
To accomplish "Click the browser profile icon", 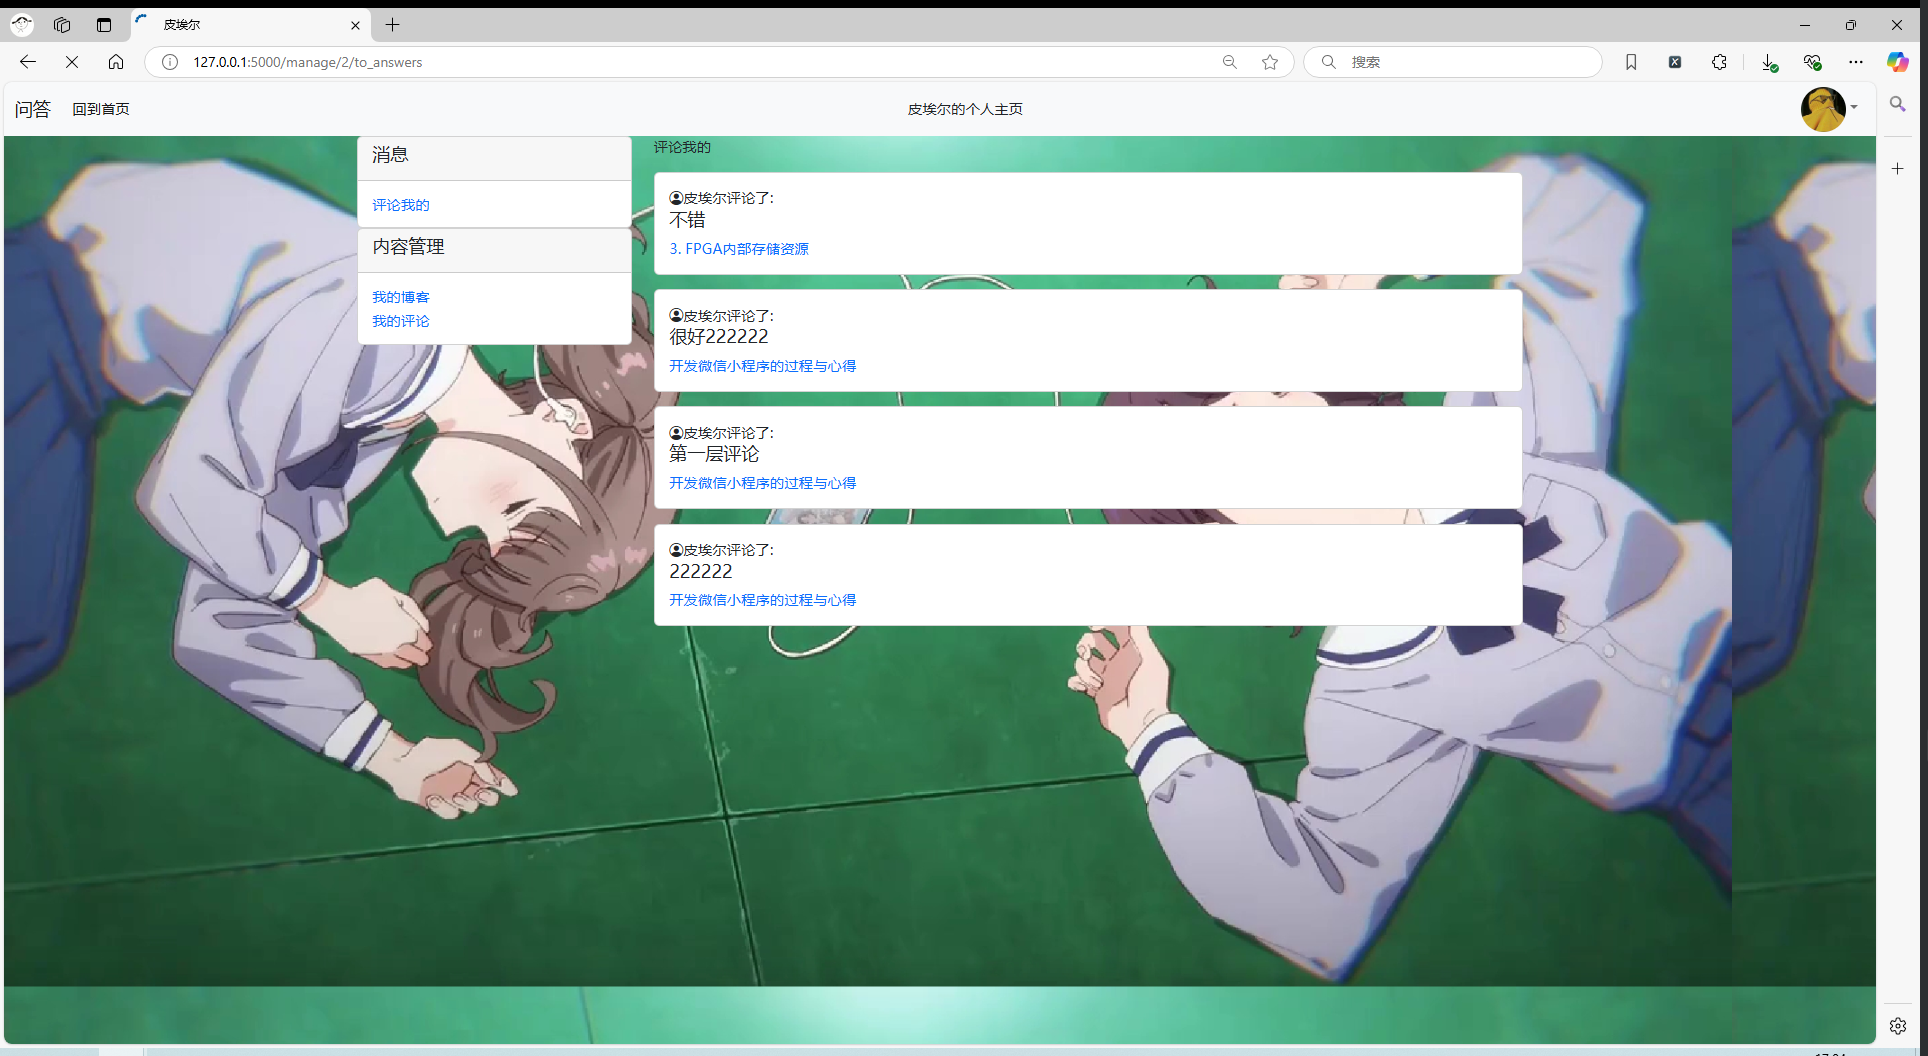I will [x=22, y=25].
